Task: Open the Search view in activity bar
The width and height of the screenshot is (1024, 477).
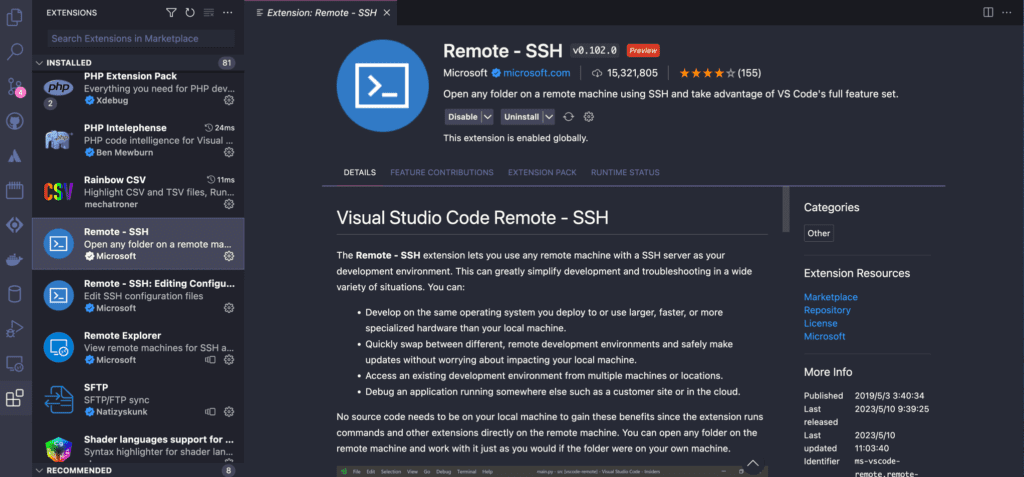Action: point(15,51)
